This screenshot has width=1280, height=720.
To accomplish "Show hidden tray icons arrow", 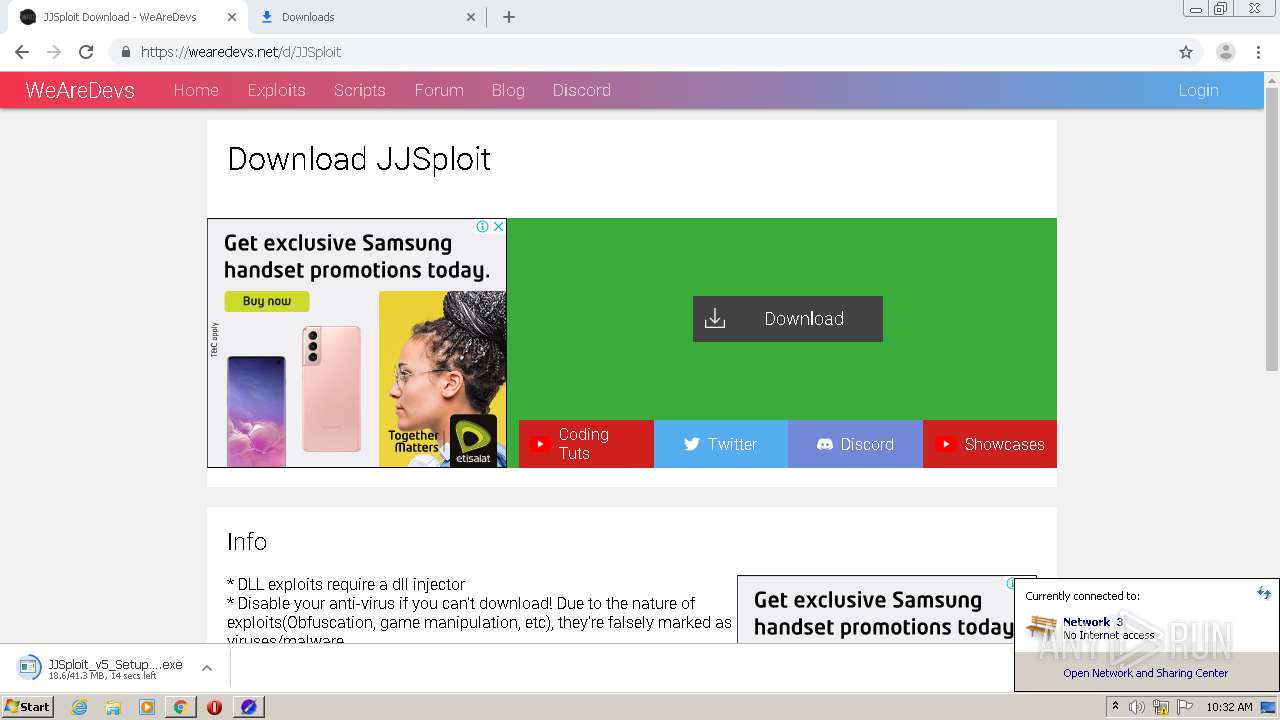I will tap(1115, 707).
